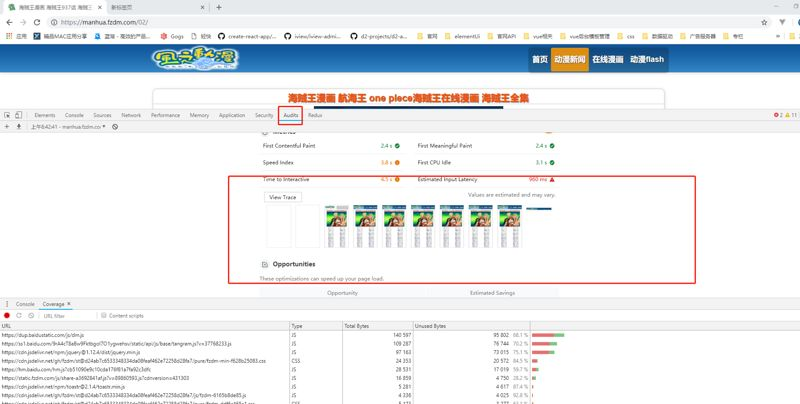This screenshot has height=404, width=800.
Task: Activate the DevTools inspect element tool
Action: click(x=7, y=115)
